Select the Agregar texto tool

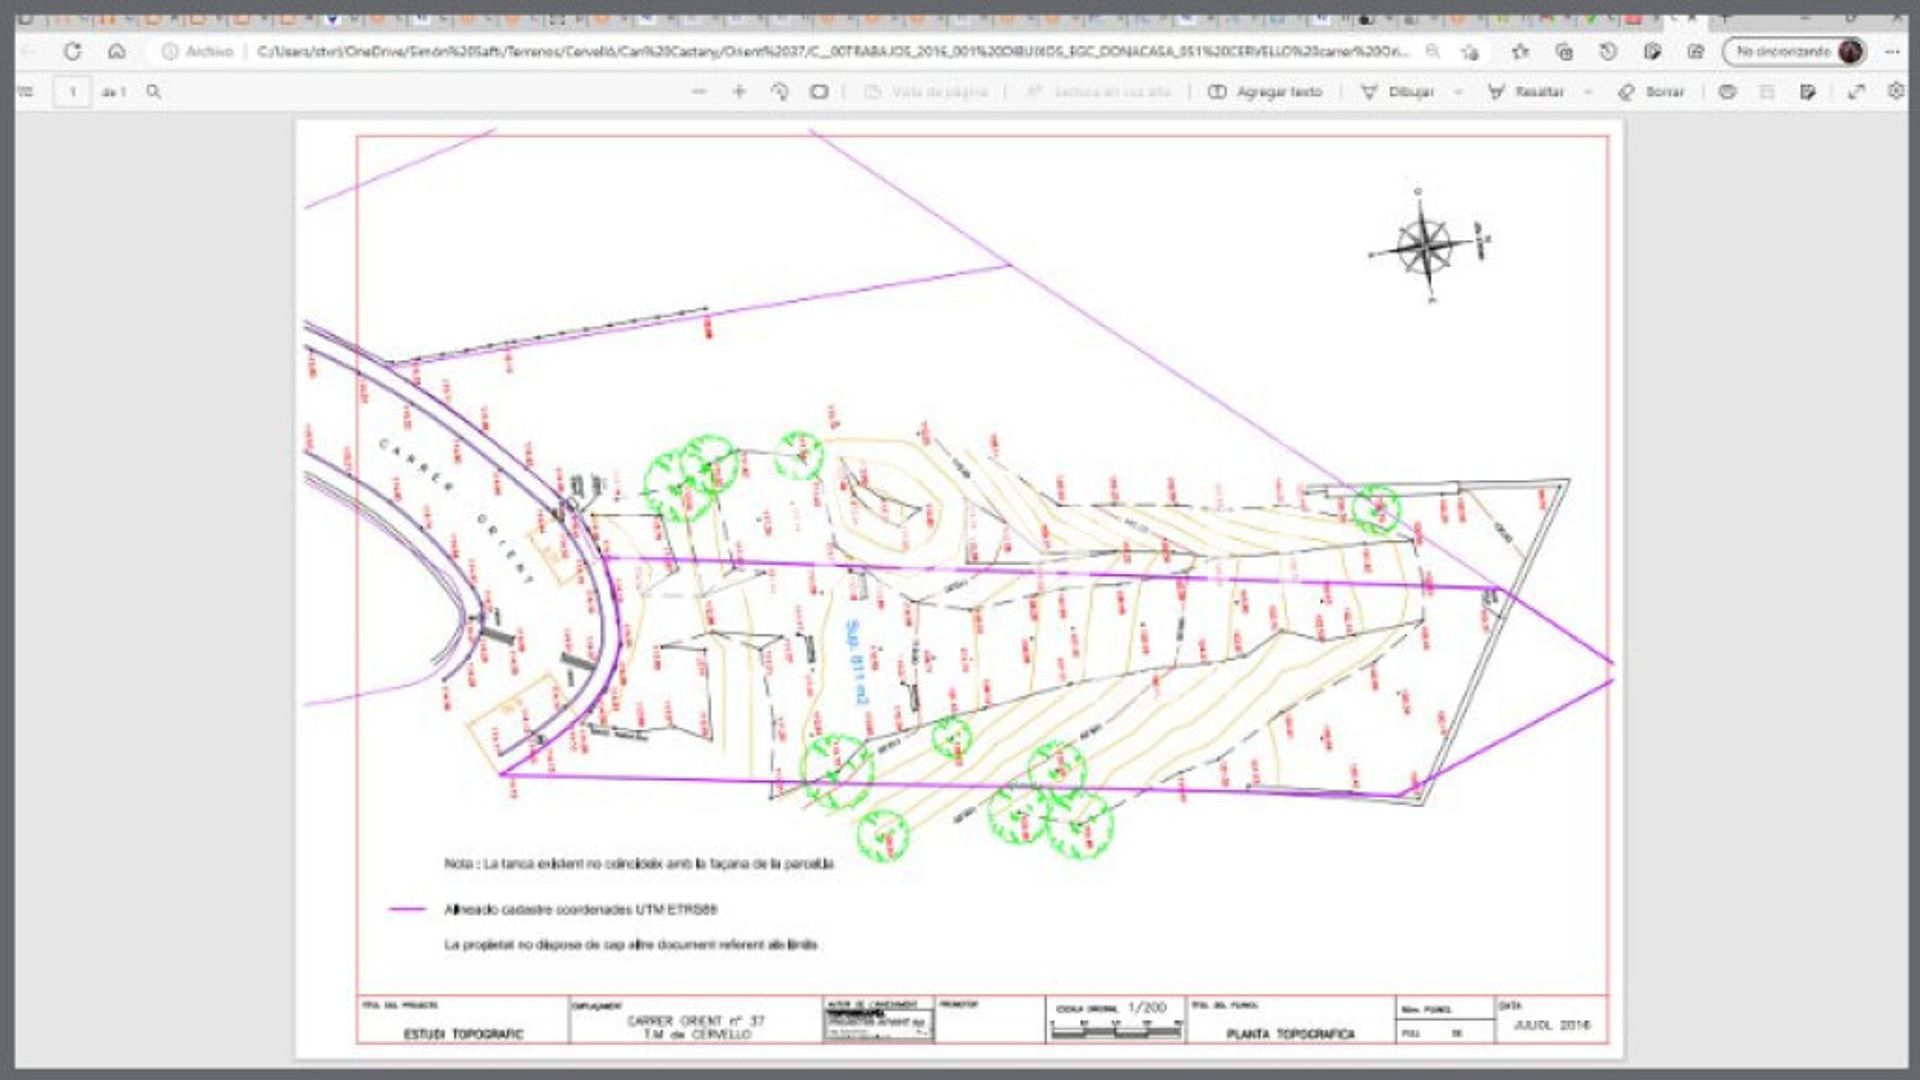click(1265, 91)
